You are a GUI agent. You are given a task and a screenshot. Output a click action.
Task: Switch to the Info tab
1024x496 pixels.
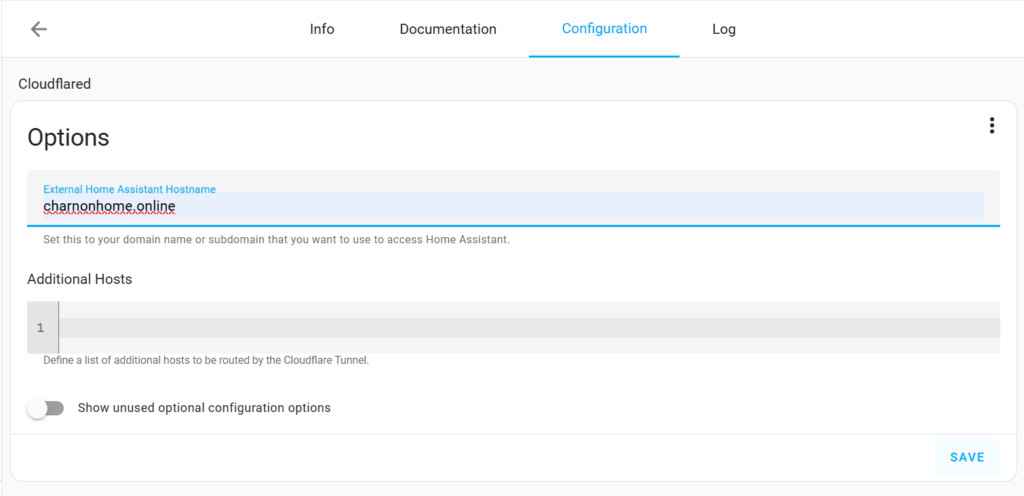pyautogui.click(x=322, y=29)
